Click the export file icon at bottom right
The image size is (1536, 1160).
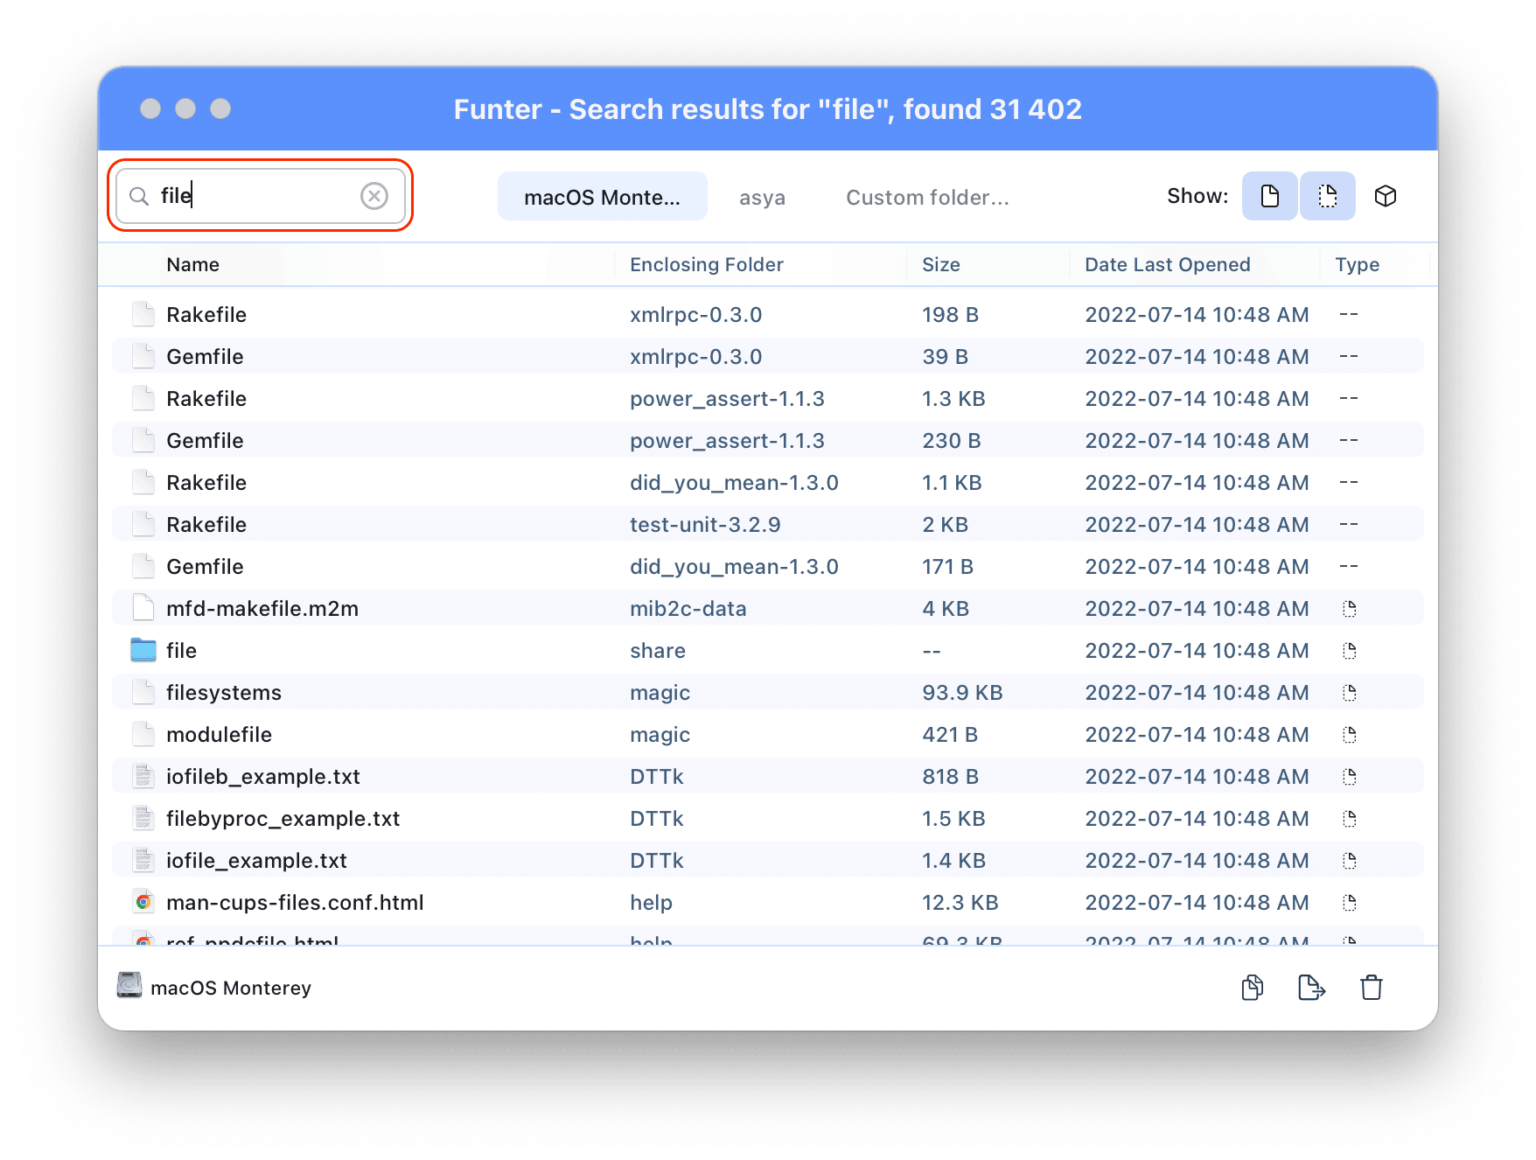[1311, 987]
